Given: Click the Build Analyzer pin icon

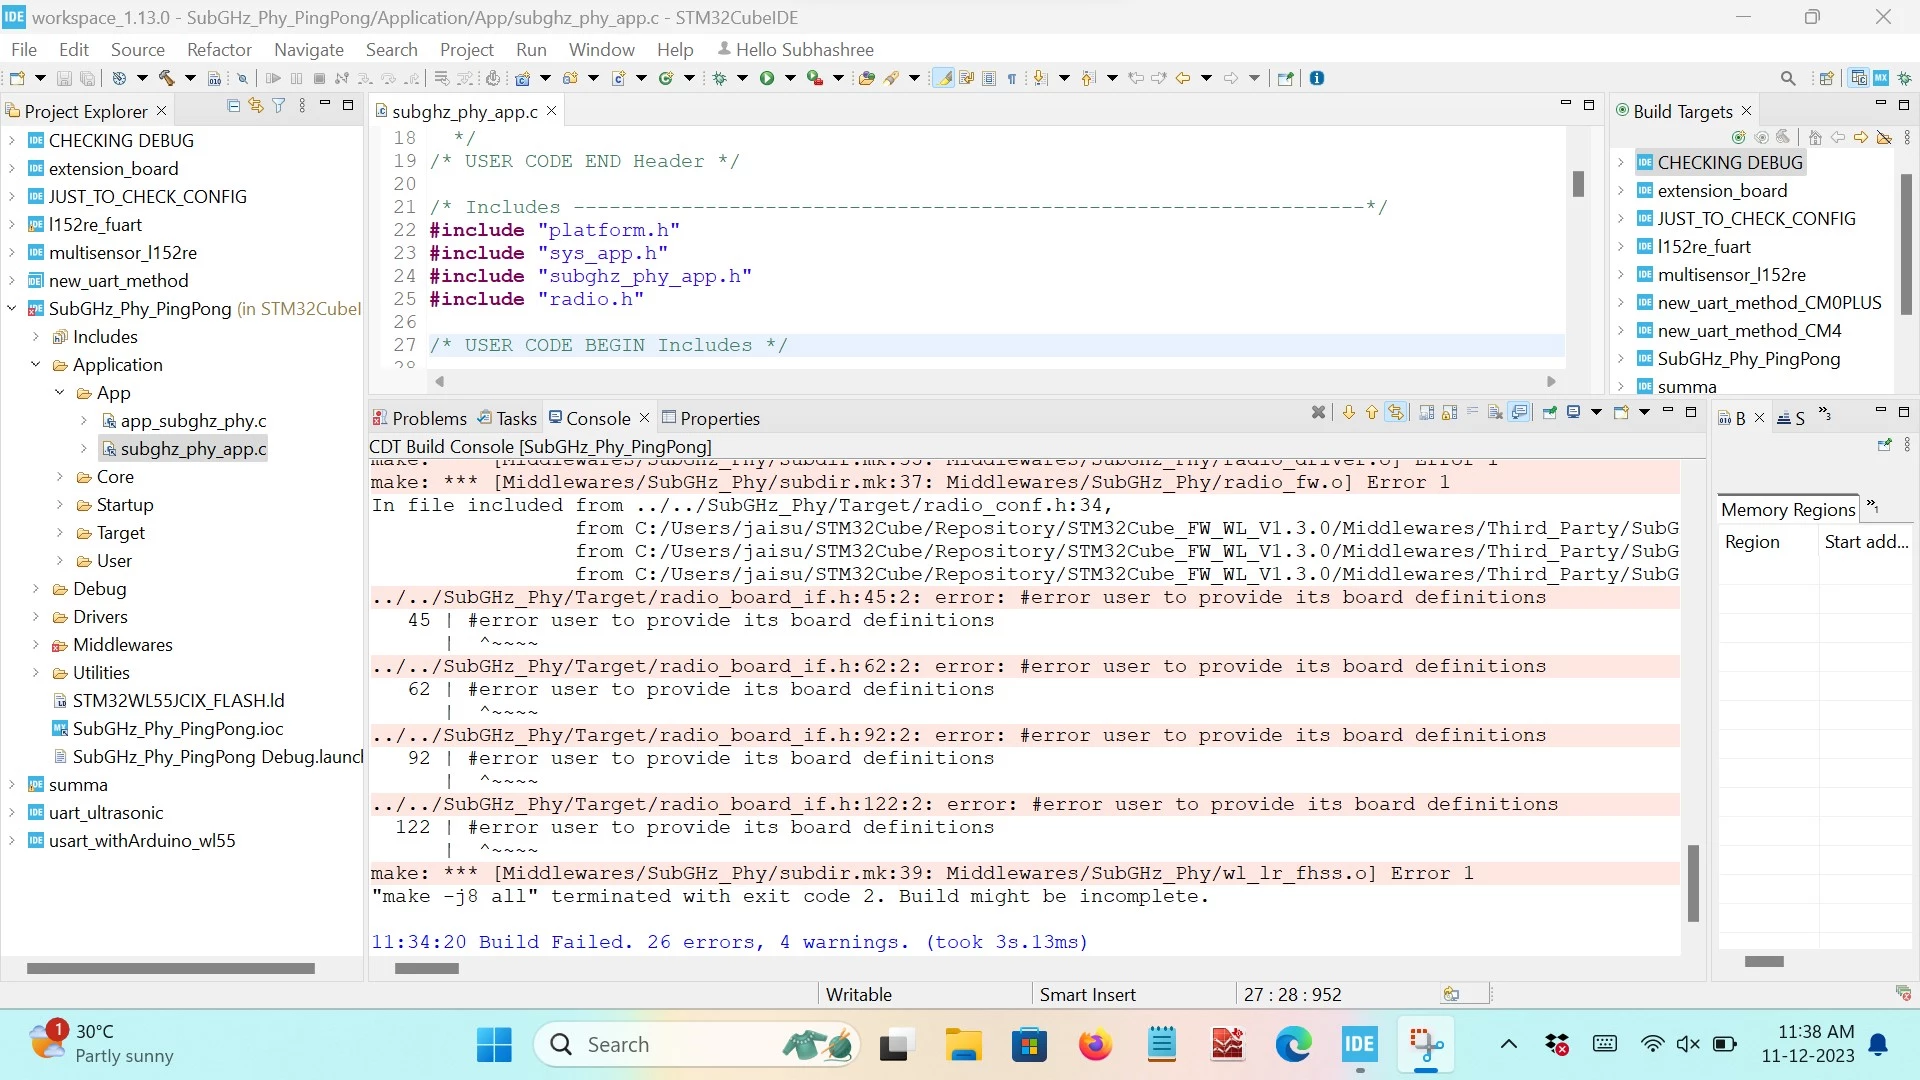Looking at the screenshot, I should point(1885,444).
